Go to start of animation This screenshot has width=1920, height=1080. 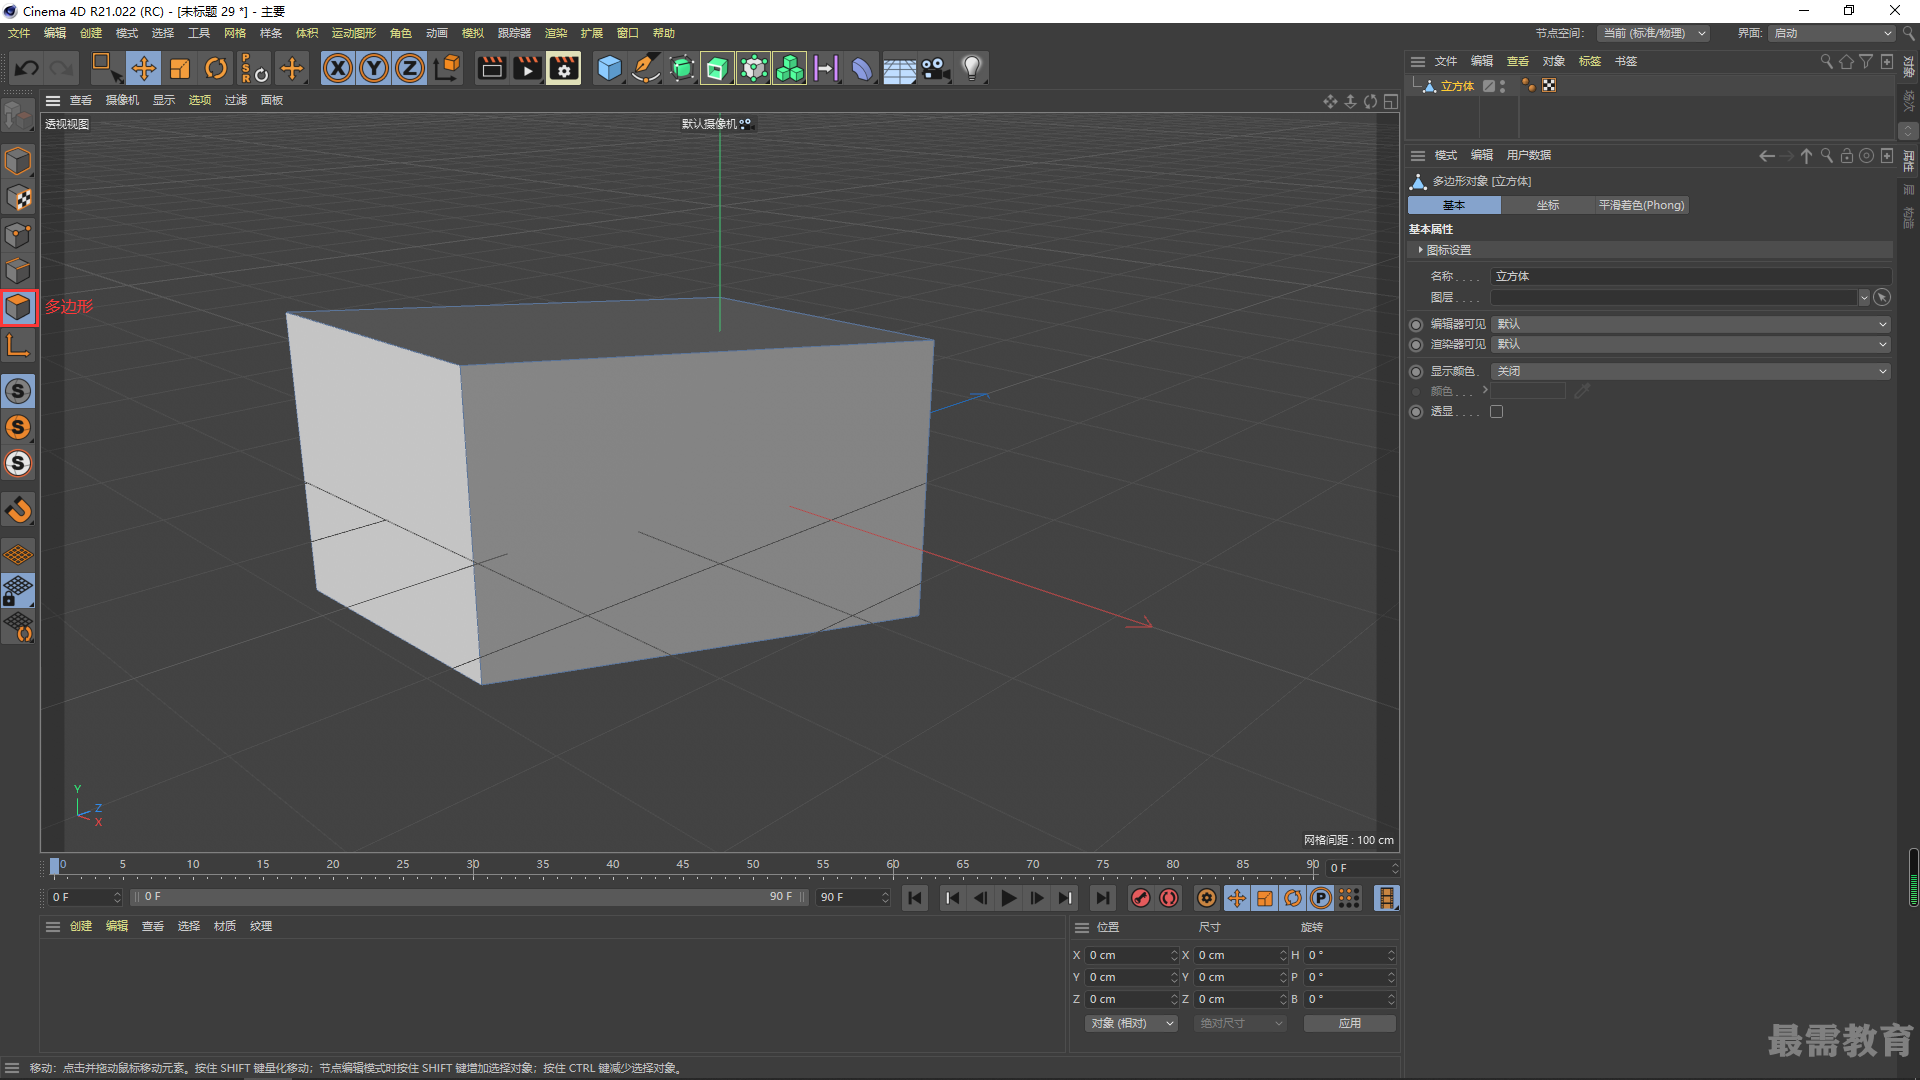[914, 898]
